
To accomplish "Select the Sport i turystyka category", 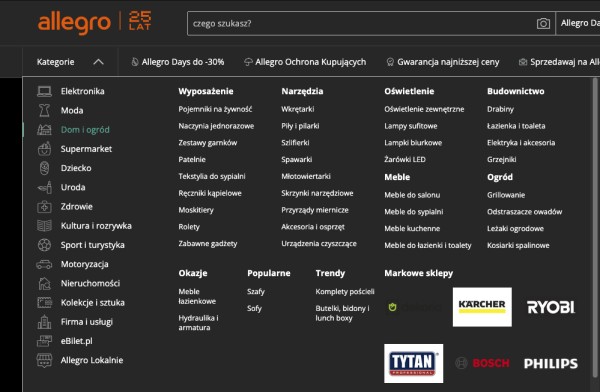I will pyautogui.click(x=93, y=245).
